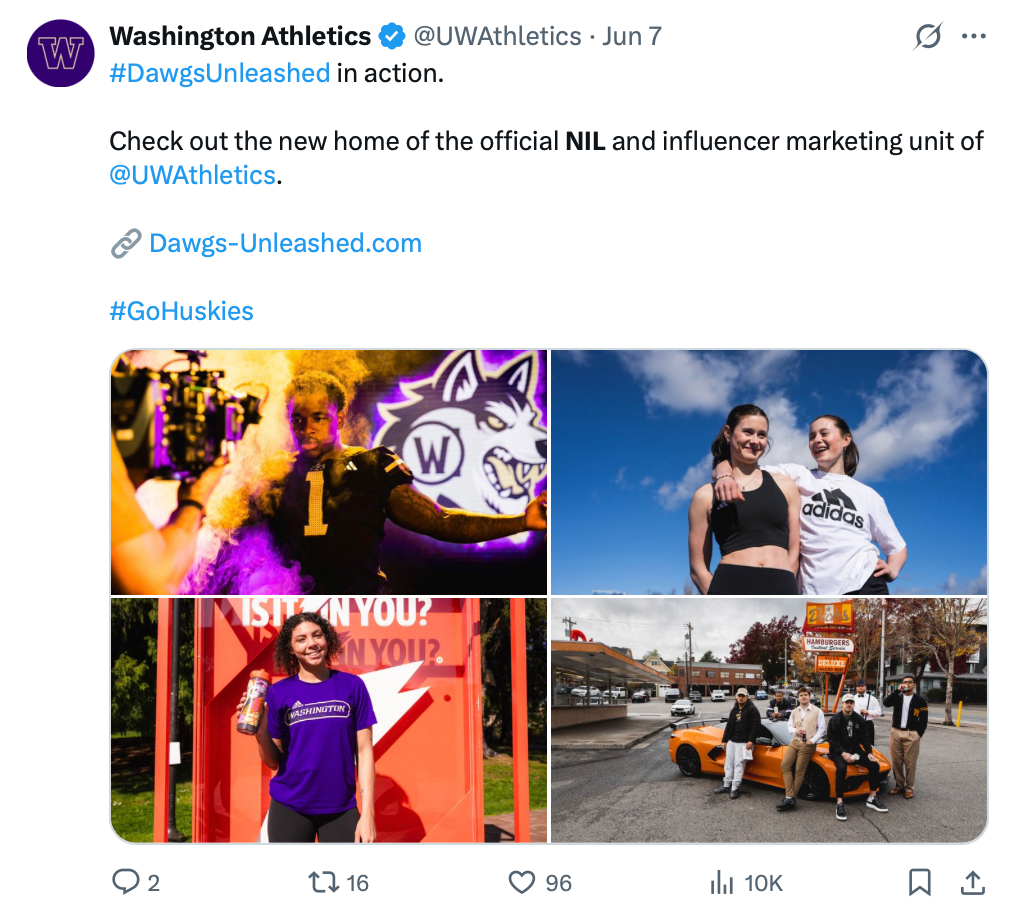Repost this tweet via retweet icon
Image resolution: width=1014 pixels, height=916 pixels.
pyautogui.click(x=322, y=882)
